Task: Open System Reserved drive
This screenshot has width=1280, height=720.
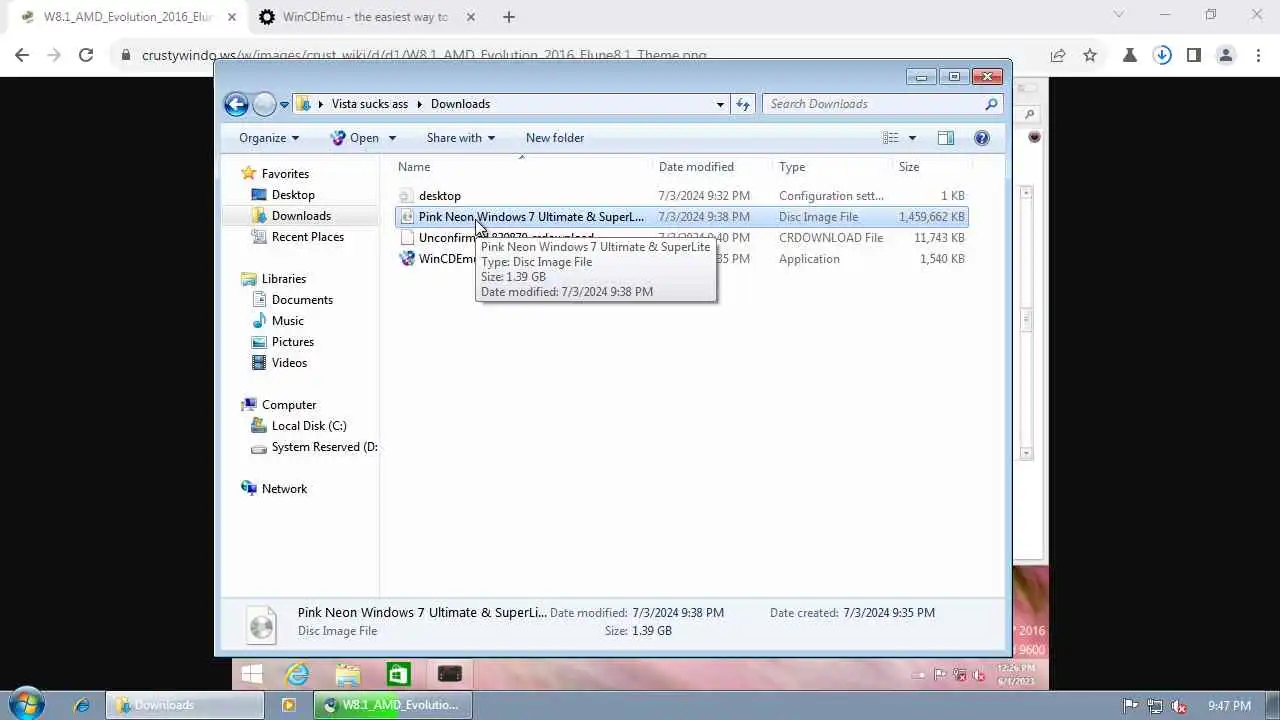Action: (324, 447)
